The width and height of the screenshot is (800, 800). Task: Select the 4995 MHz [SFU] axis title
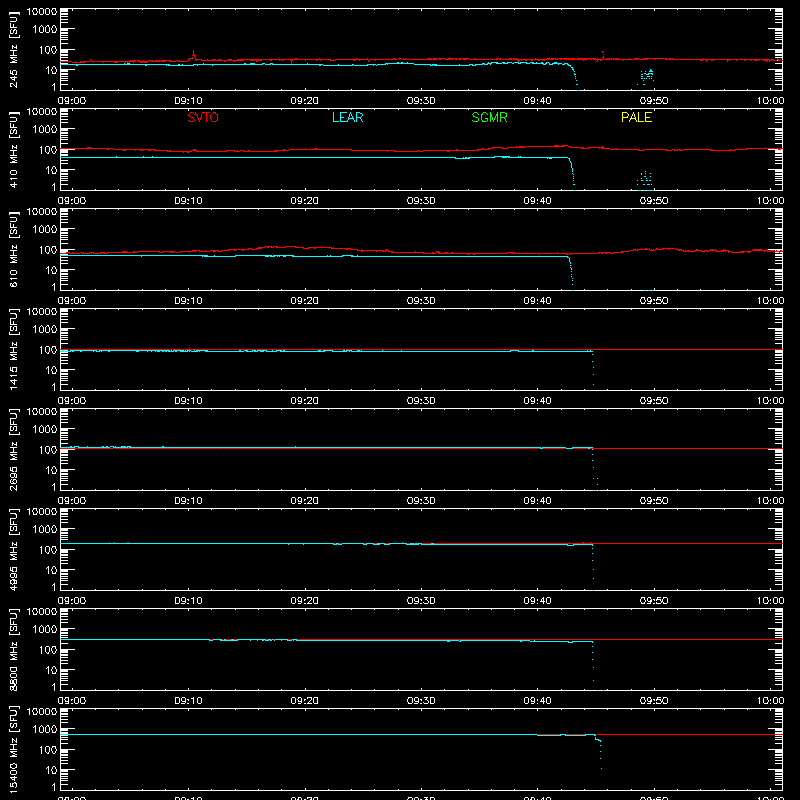click(13, 549)
